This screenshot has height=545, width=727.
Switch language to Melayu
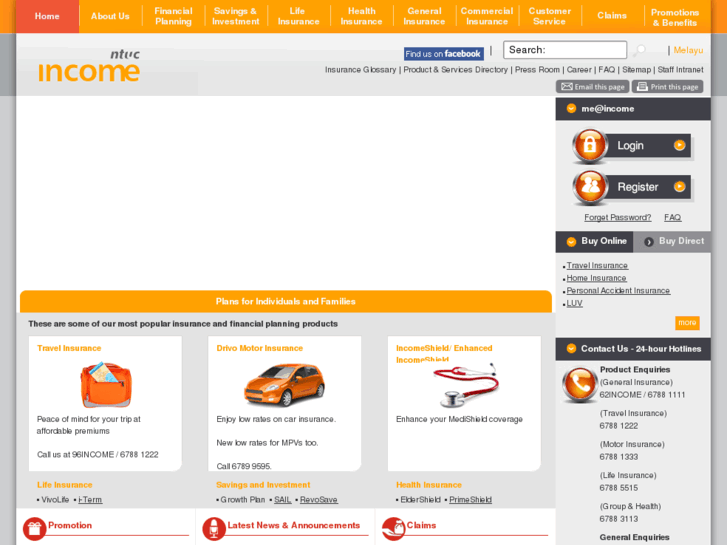pyautogui.click(x=688, y=50)
